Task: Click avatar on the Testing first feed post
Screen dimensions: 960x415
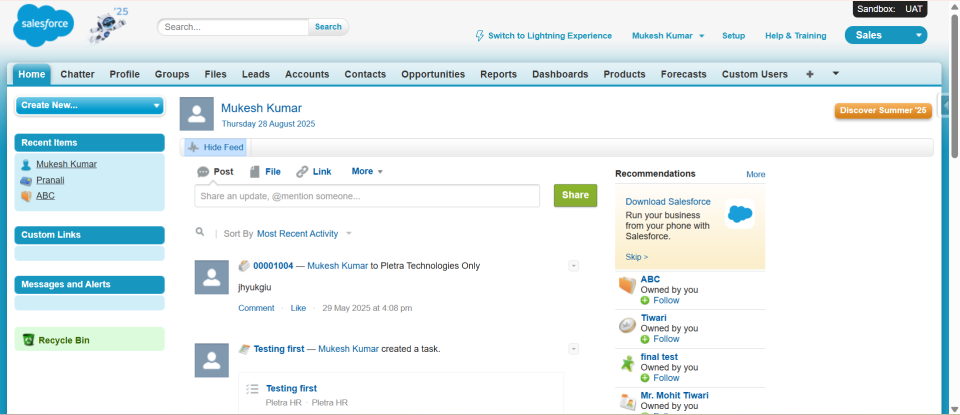Action: click(211, 360)
